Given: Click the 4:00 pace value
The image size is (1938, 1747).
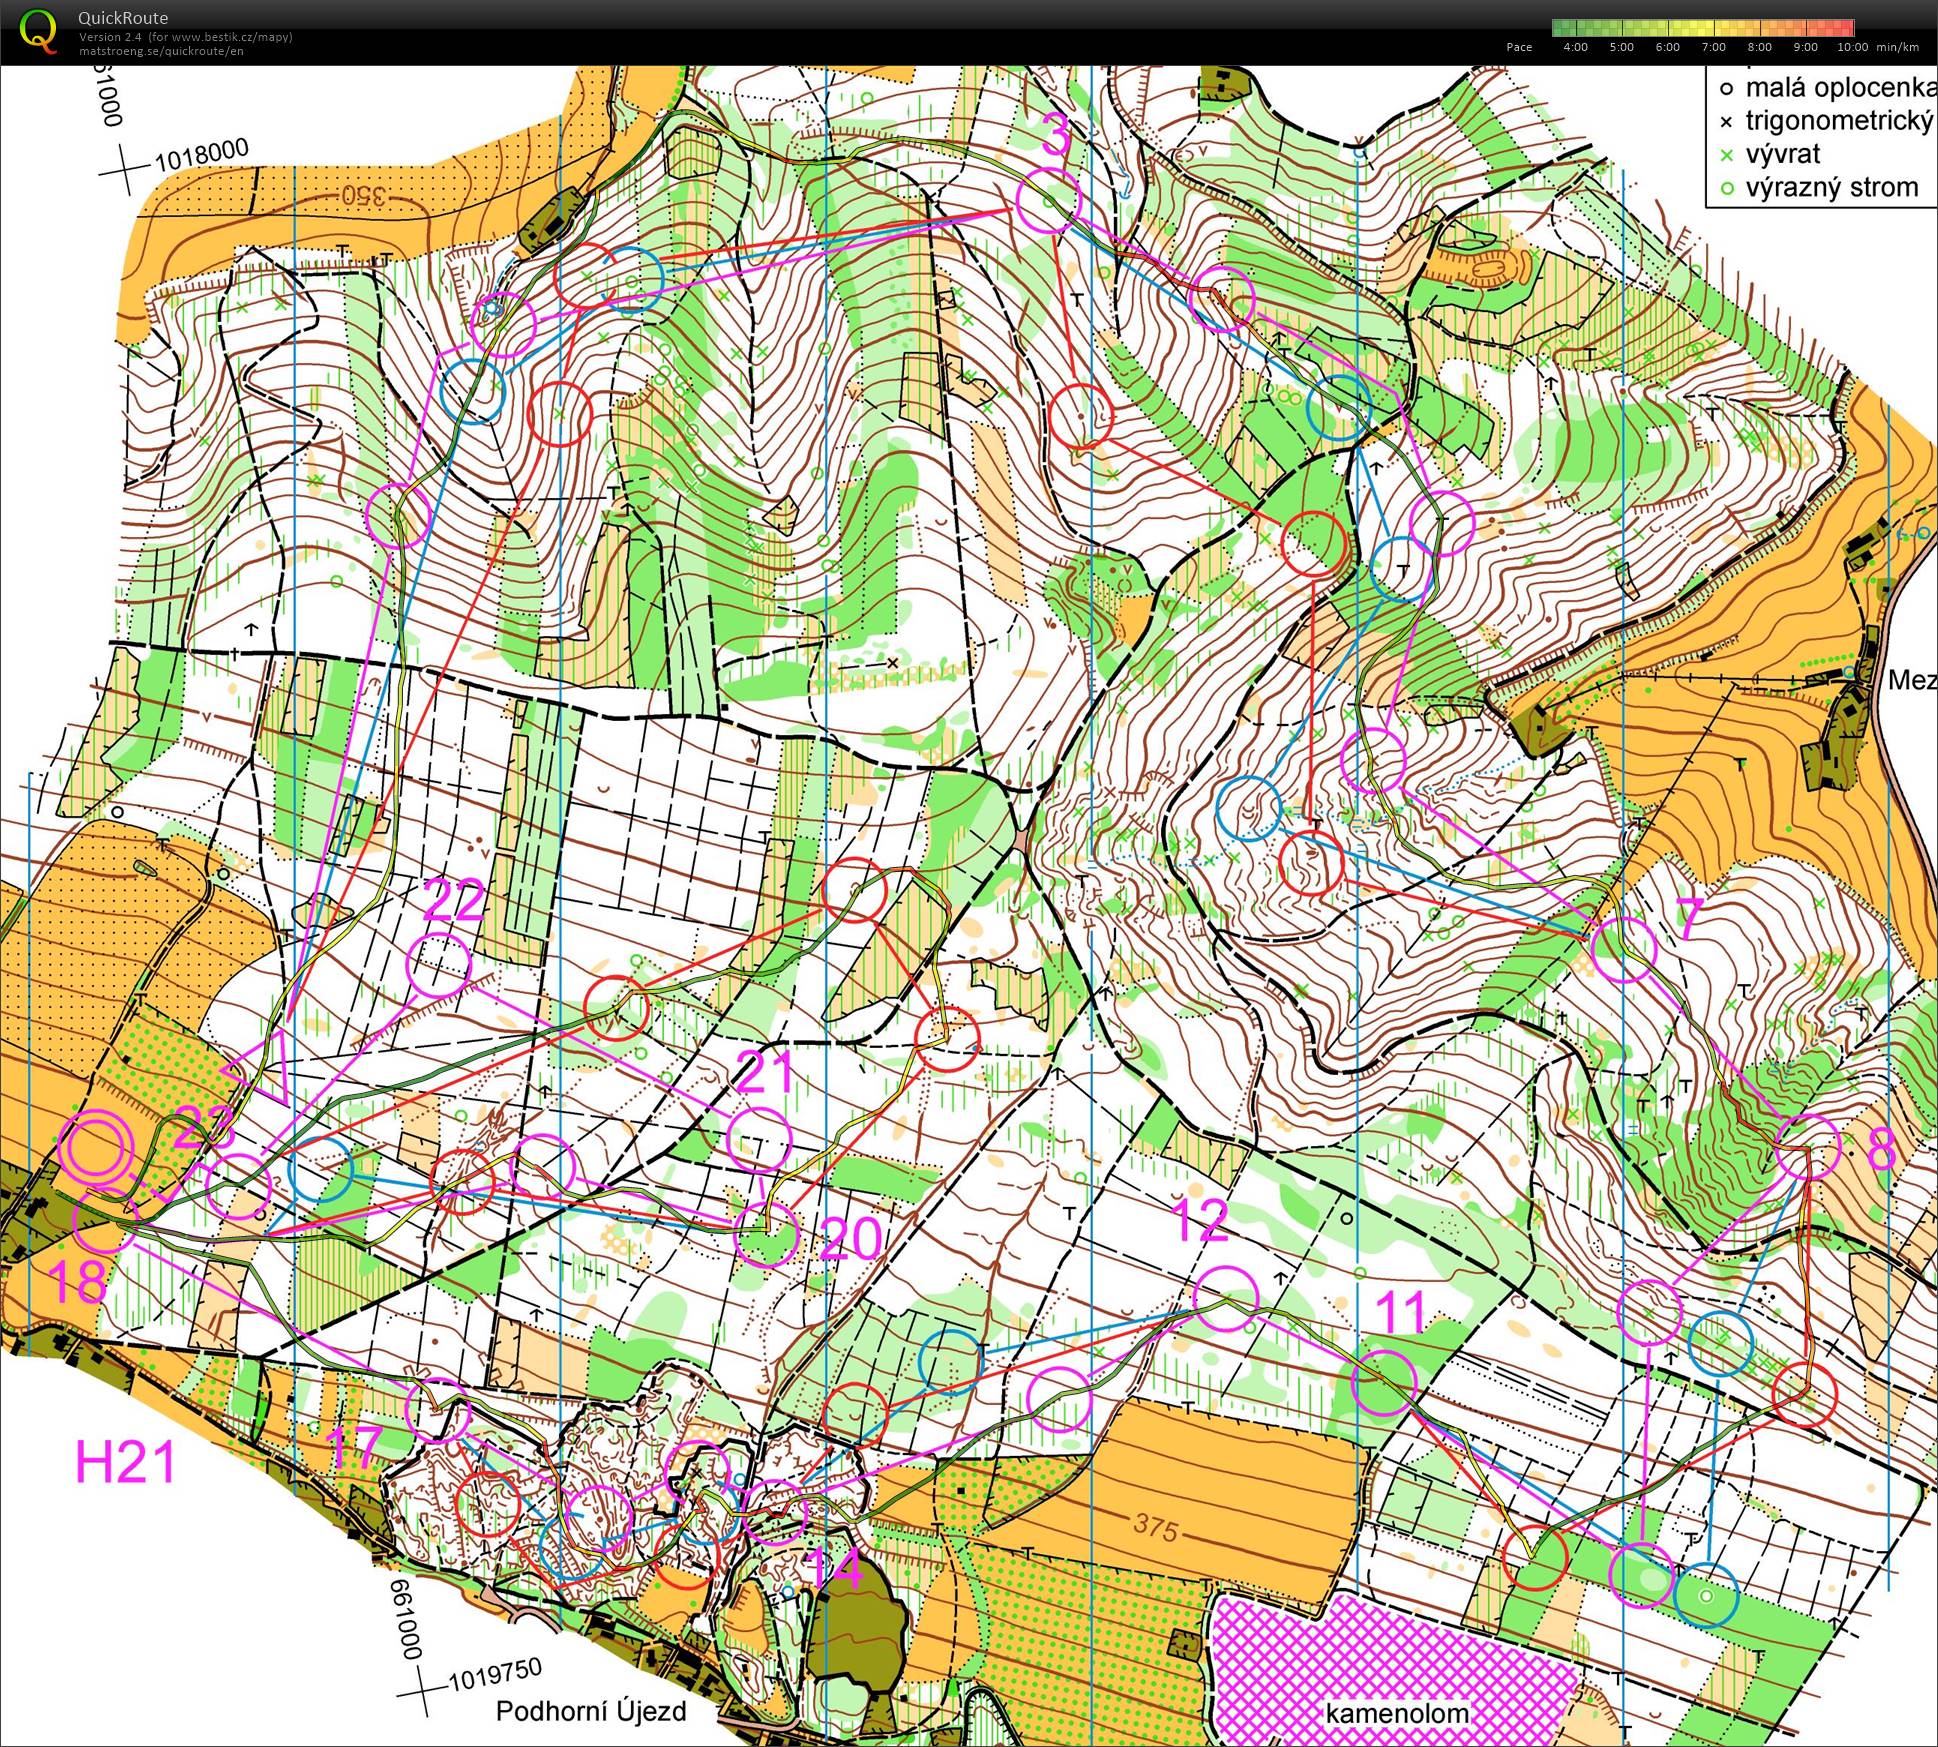Looking at the screenshot, I should tap(1575, 47).
